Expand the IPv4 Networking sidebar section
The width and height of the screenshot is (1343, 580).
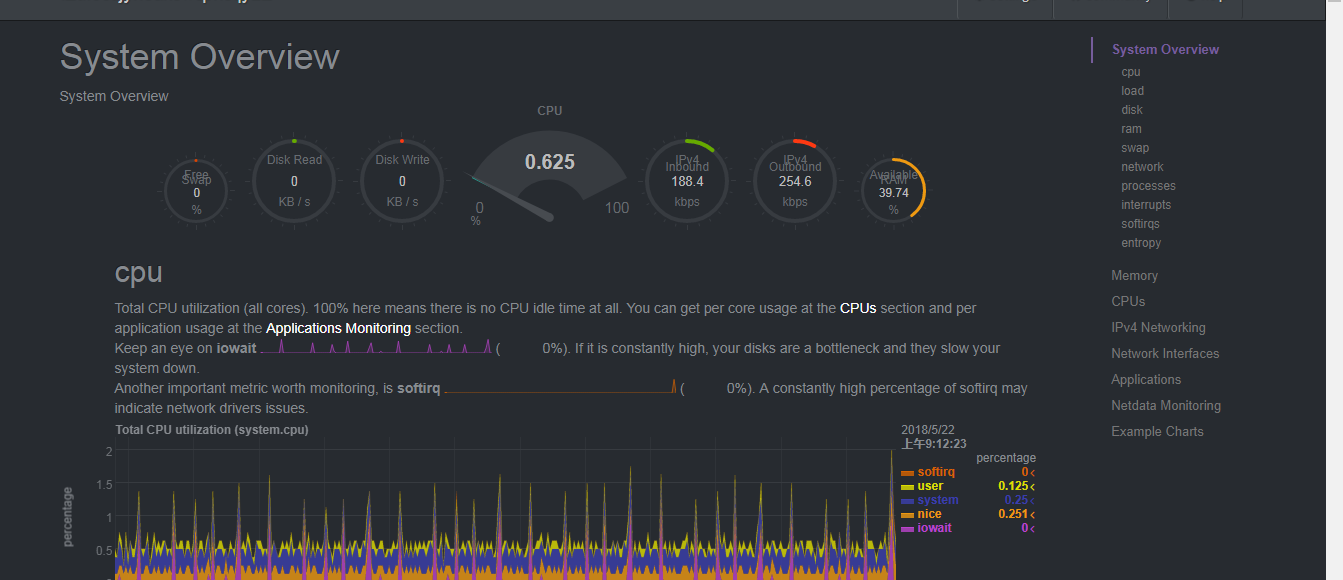(1158, 327)
